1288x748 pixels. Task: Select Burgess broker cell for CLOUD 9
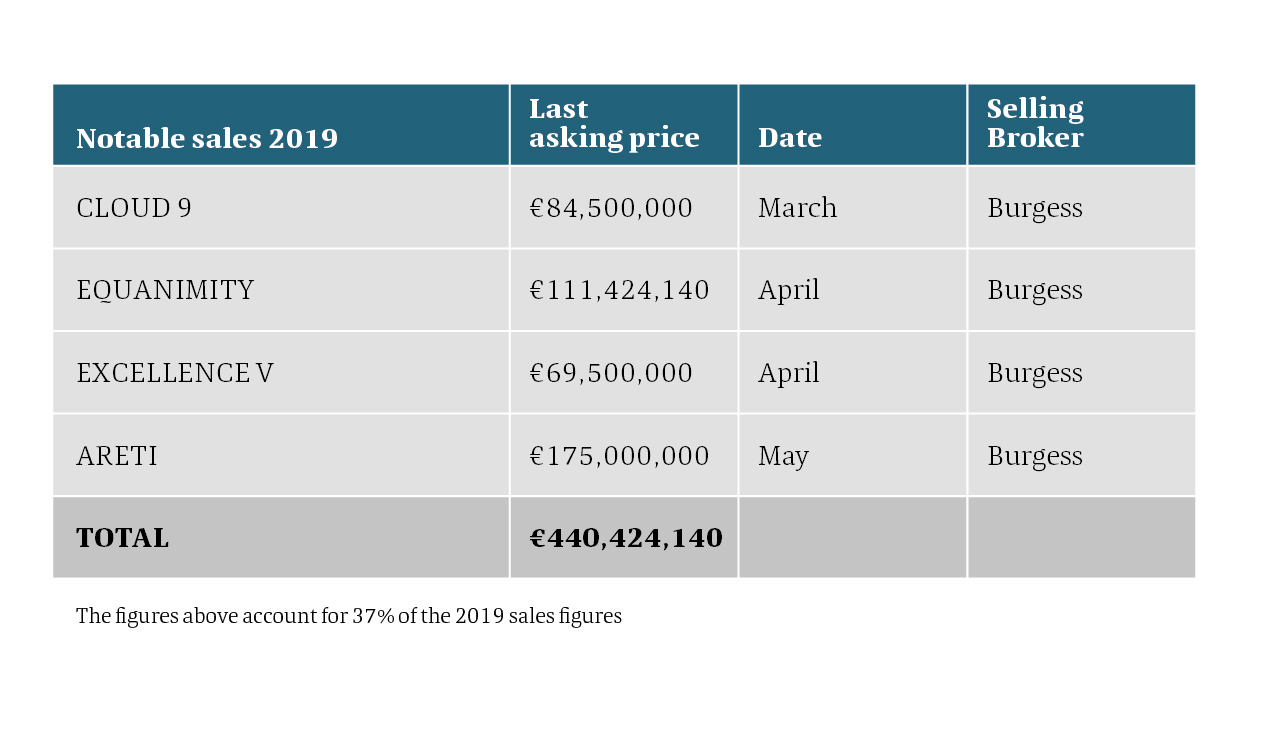1082,208
